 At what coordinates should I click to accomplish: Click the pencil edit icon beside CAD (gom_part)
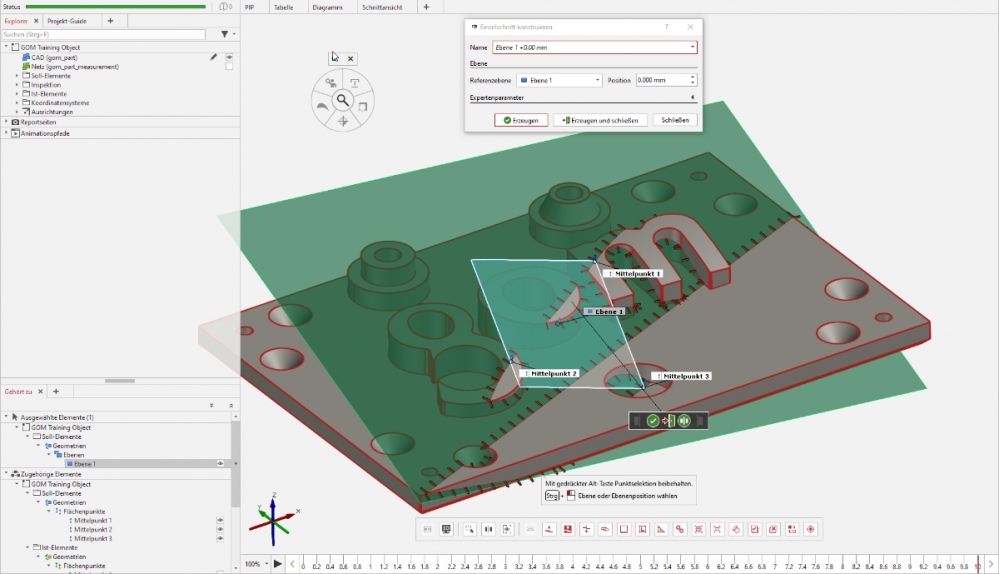click(x=213, y=58)
